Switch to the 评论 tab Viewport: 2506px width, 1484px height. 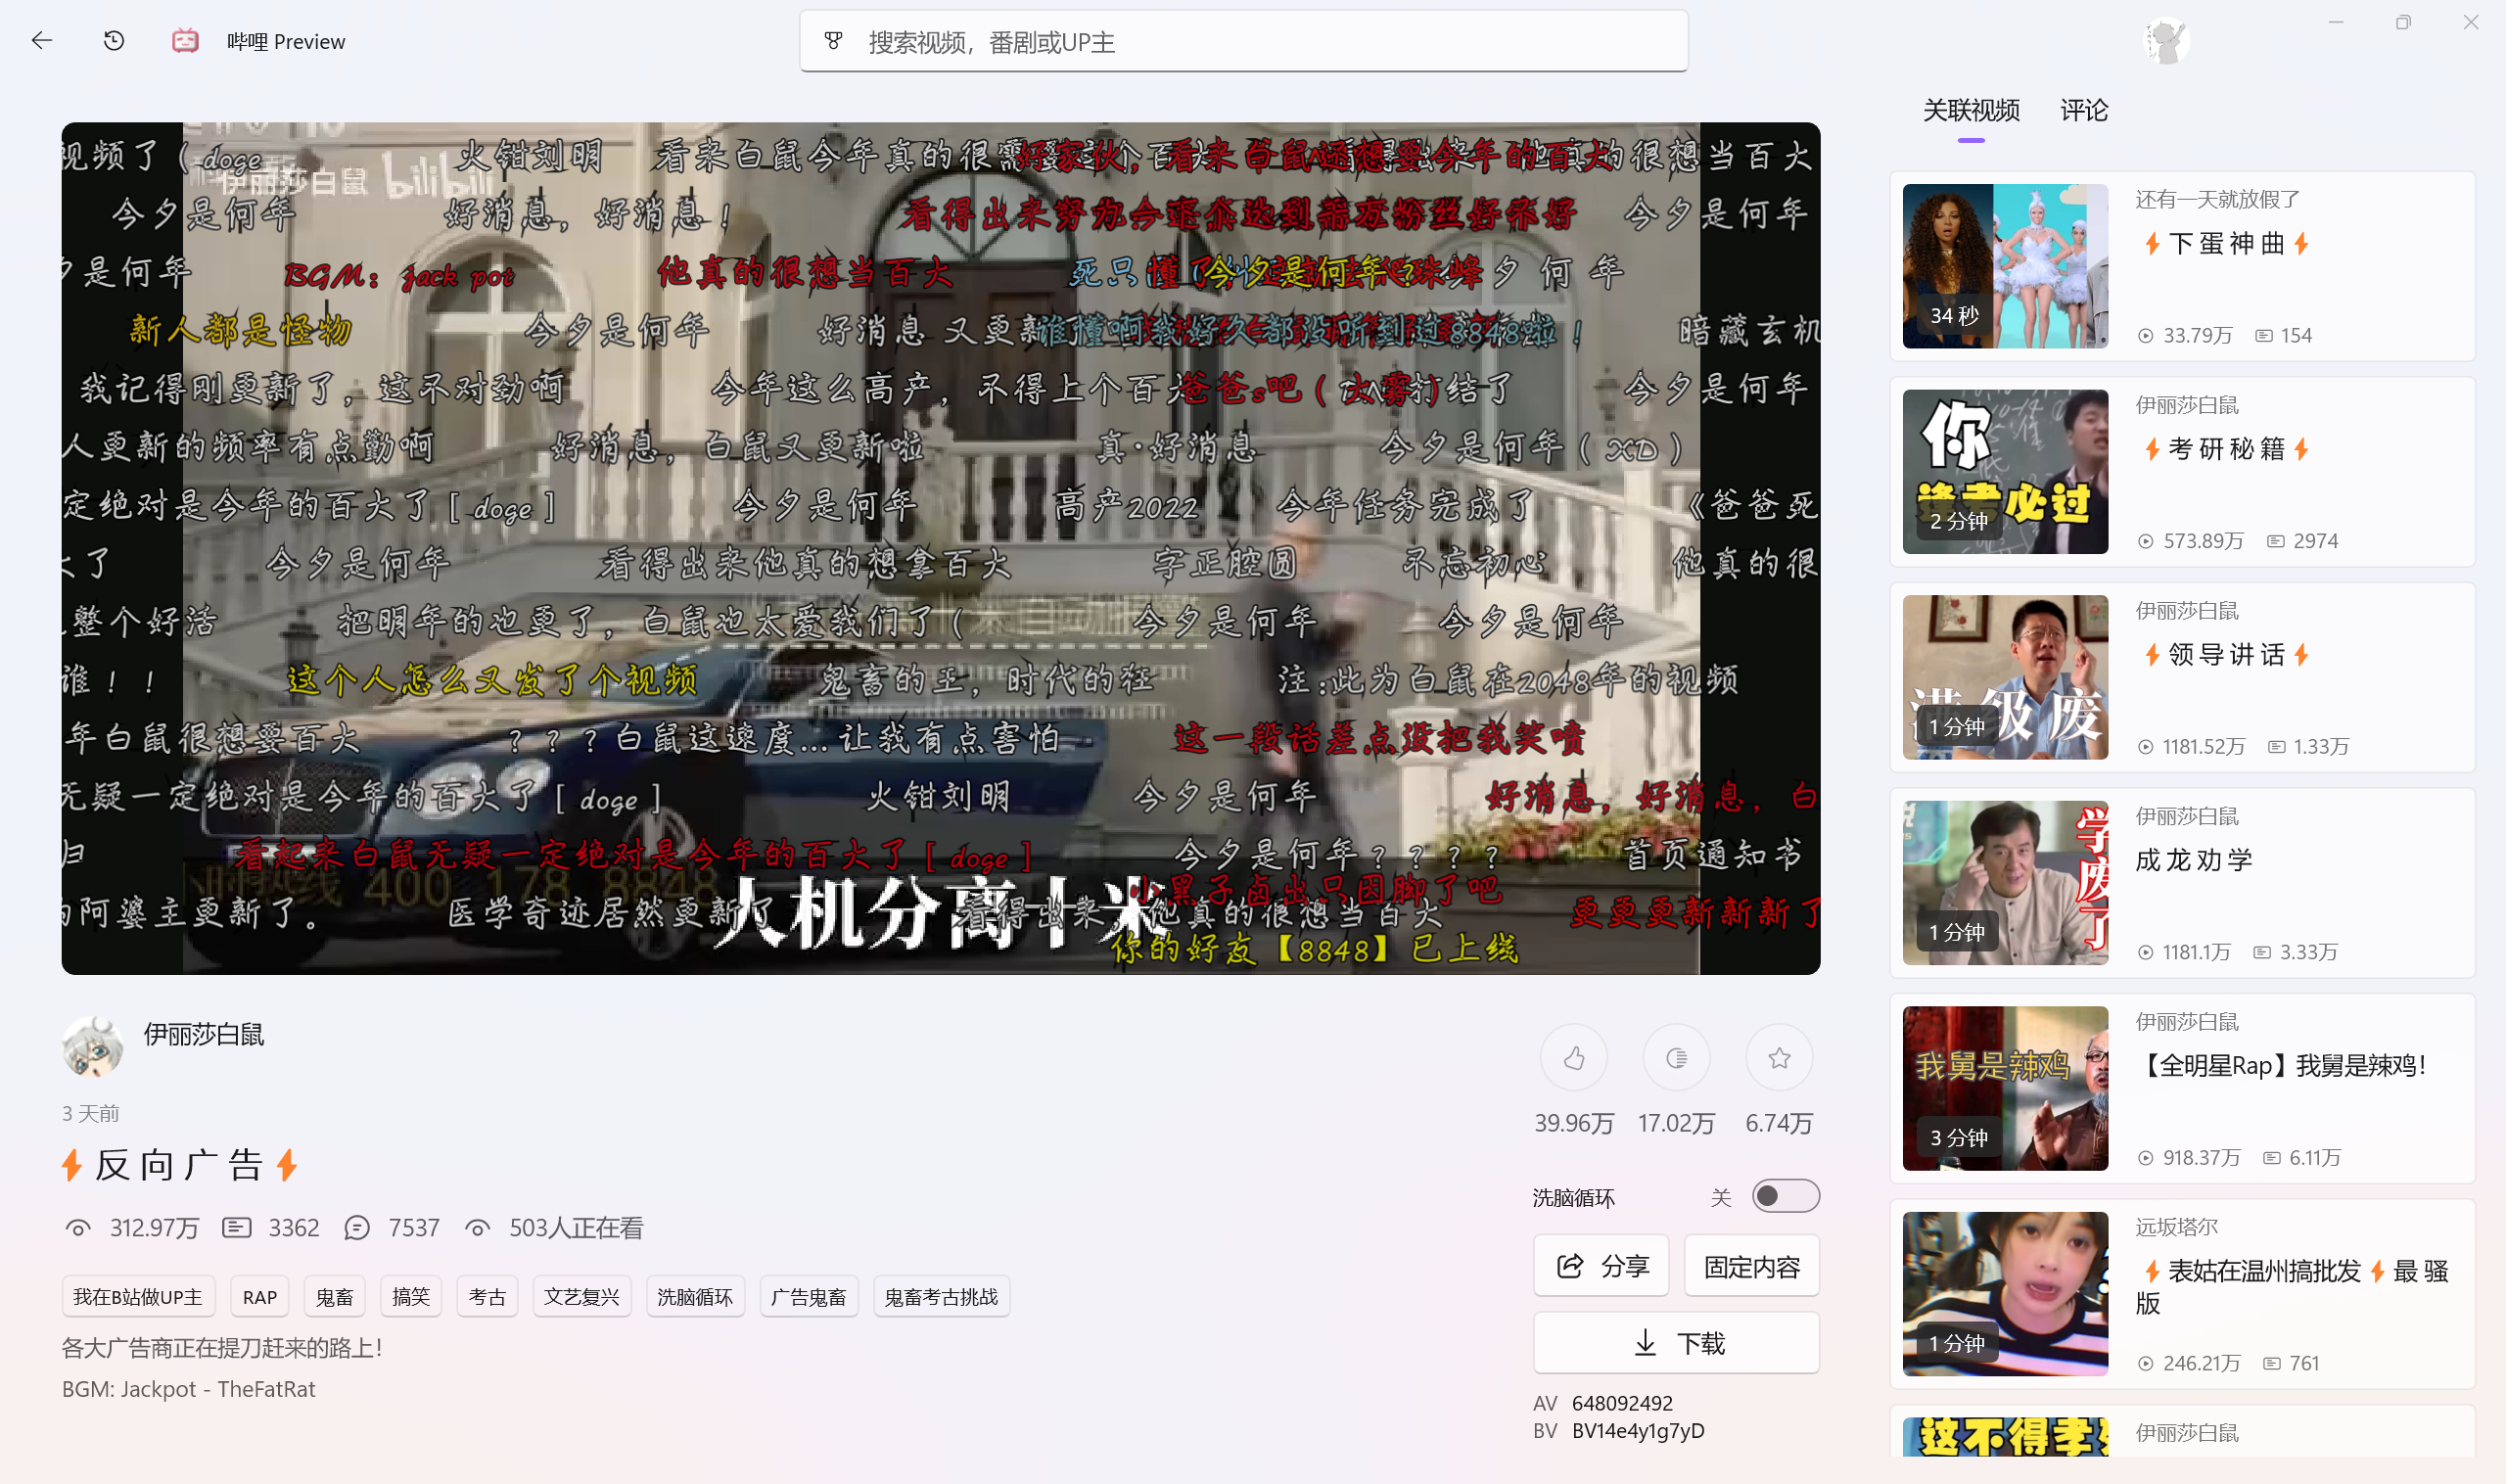point(2083,112)
